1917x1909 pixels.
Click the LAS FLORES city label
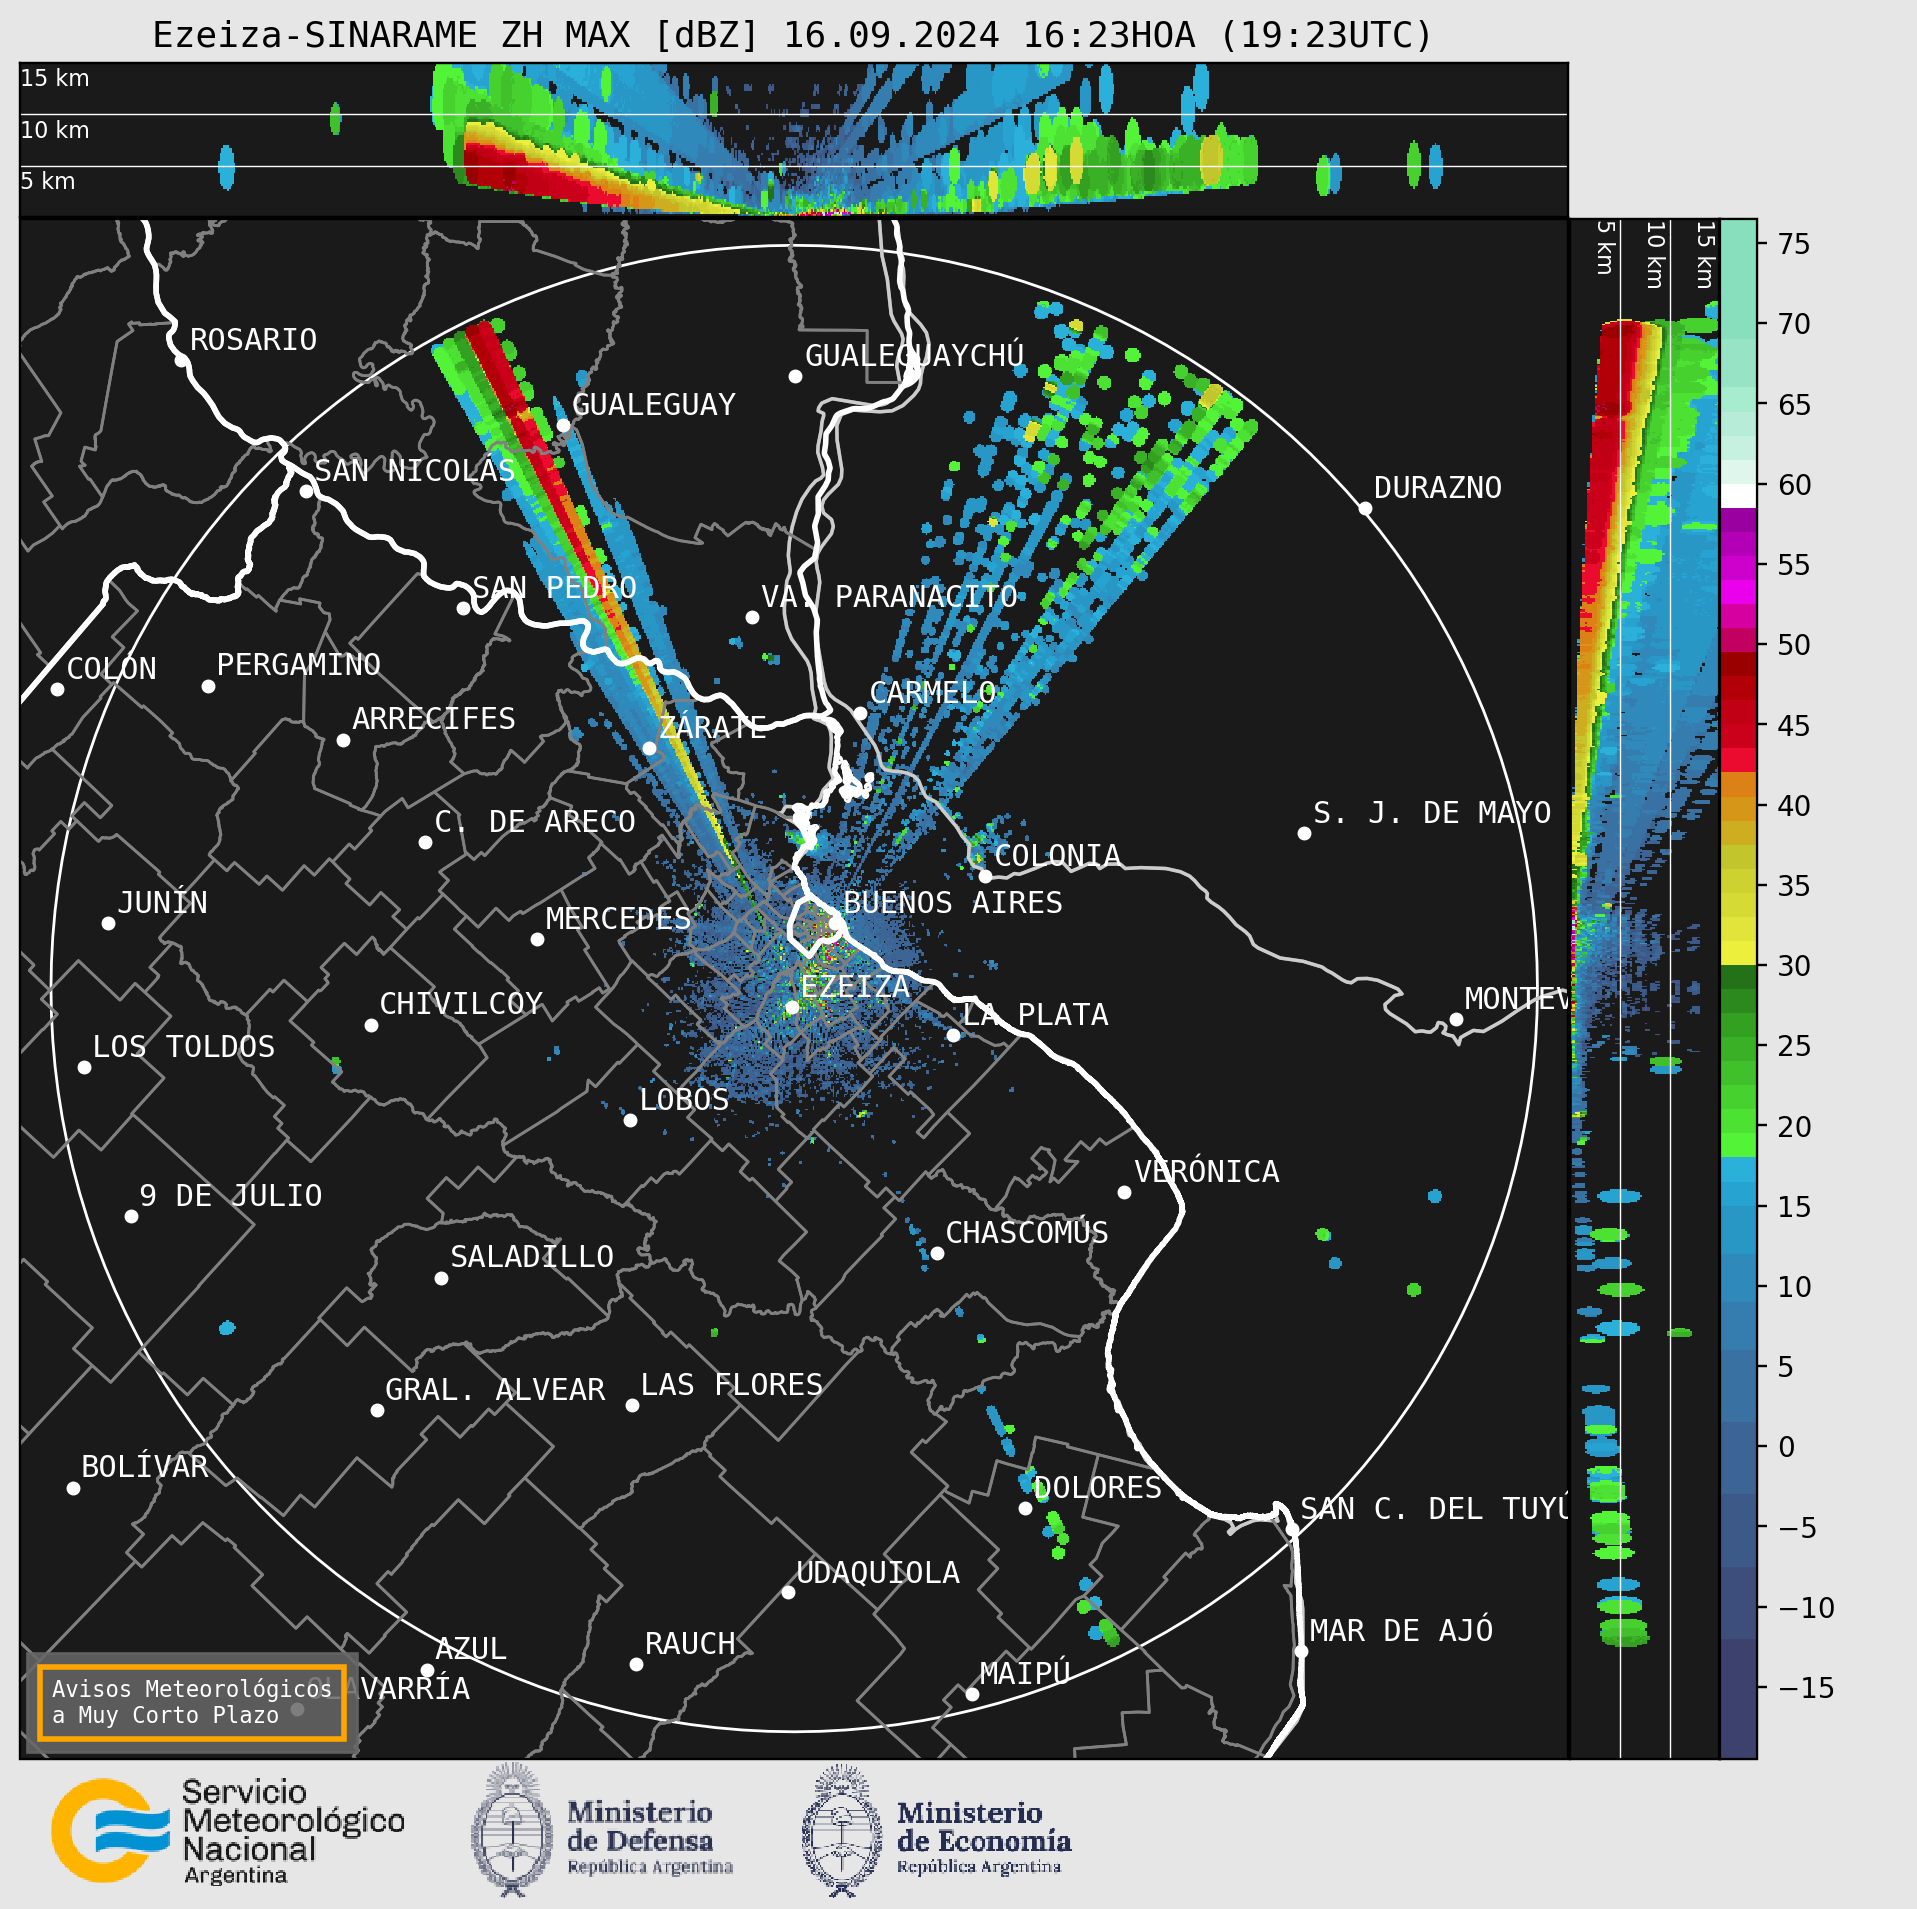coord(731,1385)
